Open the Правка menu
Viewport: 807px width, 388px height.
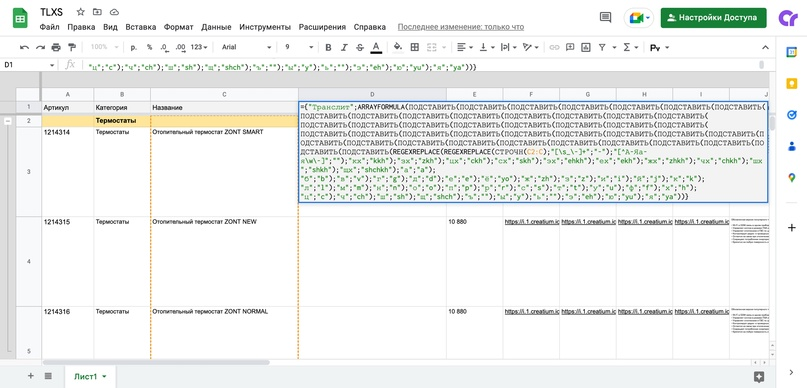coord(81,27)
